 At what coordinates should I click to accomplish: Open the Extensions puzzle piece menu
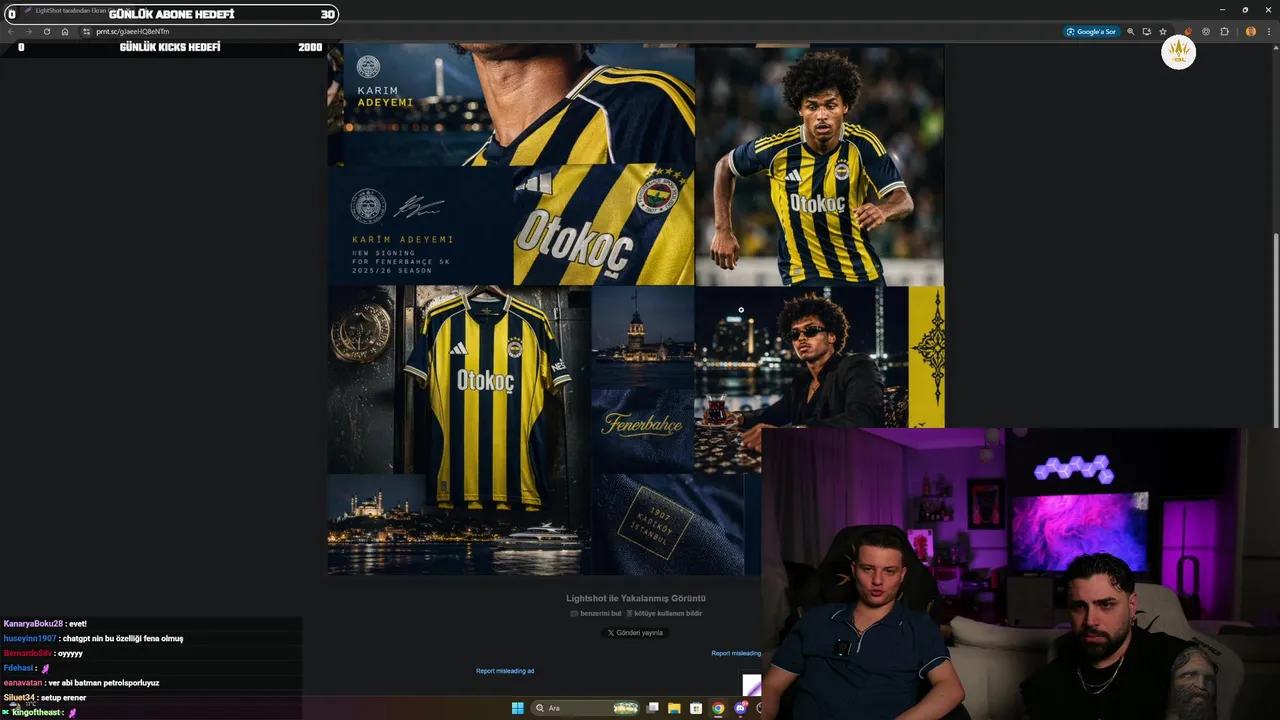[1224, 32]
